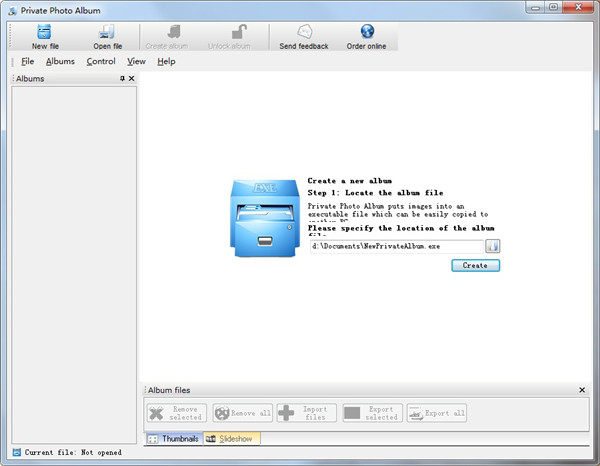Open the Help menu
This screenshot has height=466, width=600.
click(166, 61)
